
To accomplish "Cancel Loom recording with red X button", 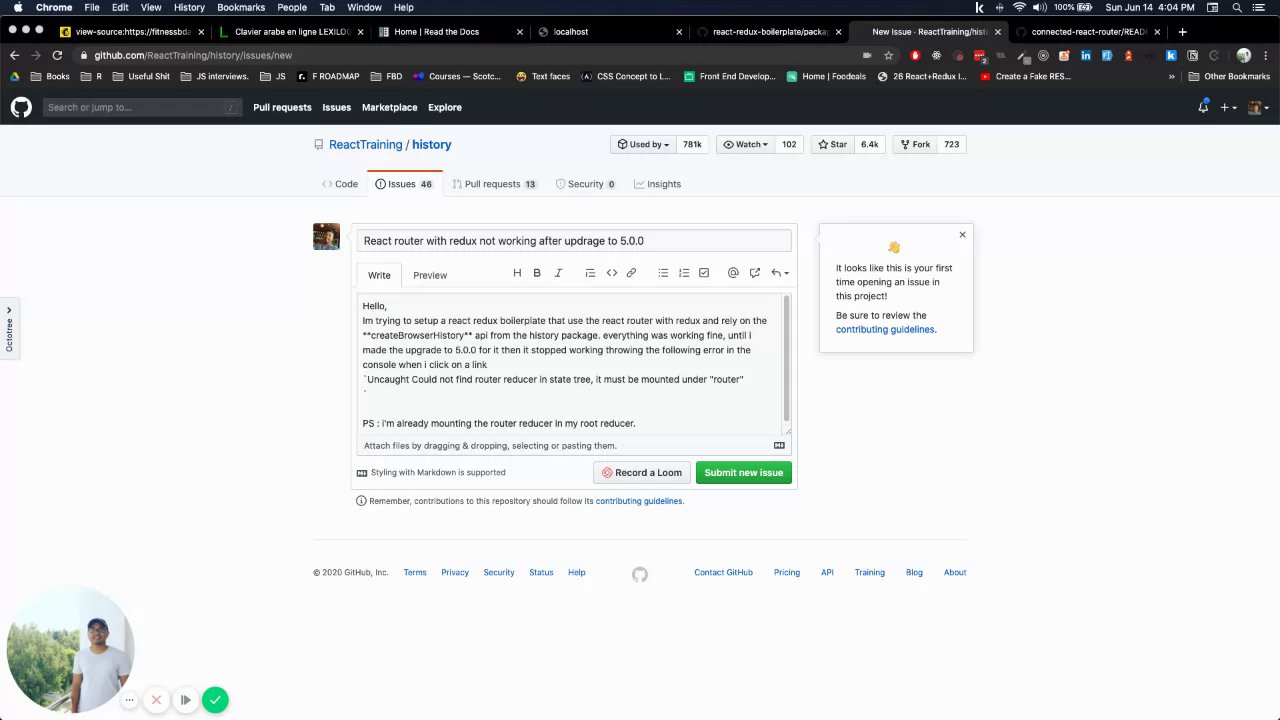I will pyautogui.click(x=156, y=700).
